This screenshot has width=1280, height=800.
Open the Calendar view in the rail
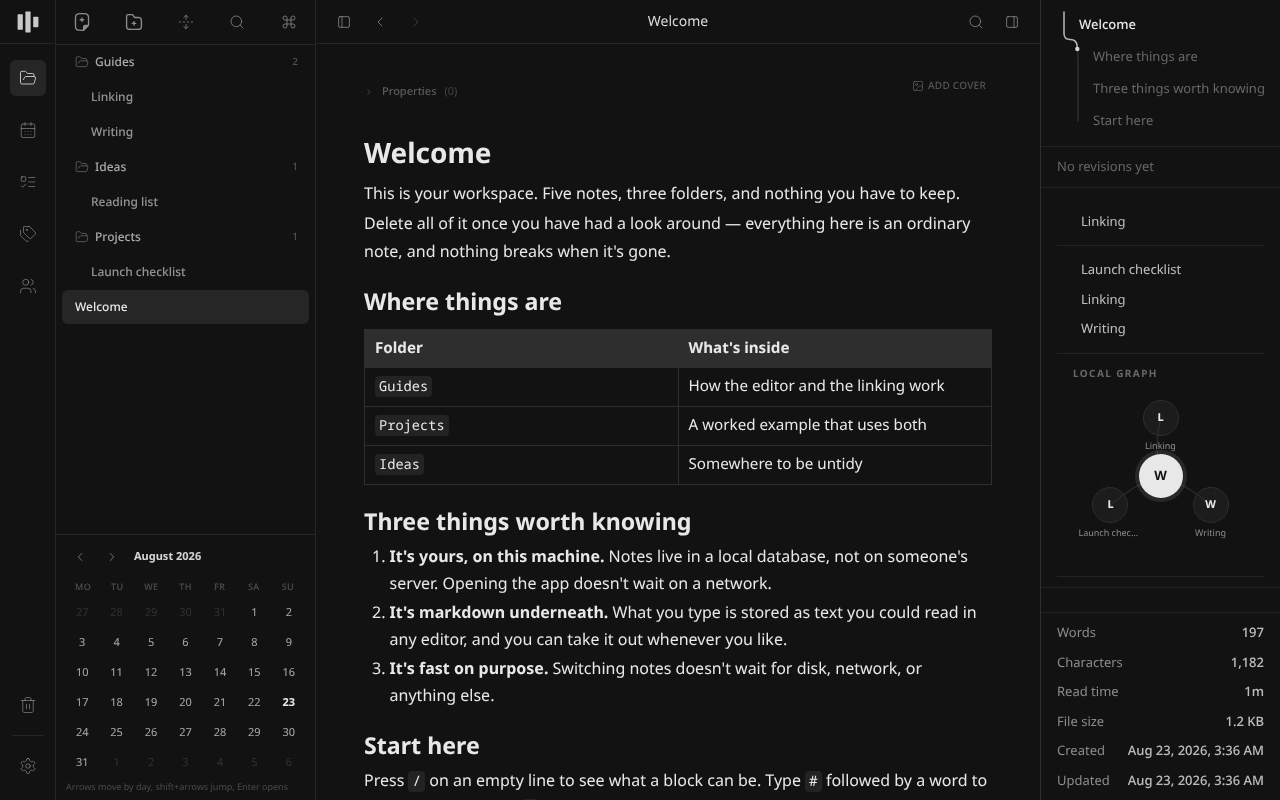tap(28, 130)
